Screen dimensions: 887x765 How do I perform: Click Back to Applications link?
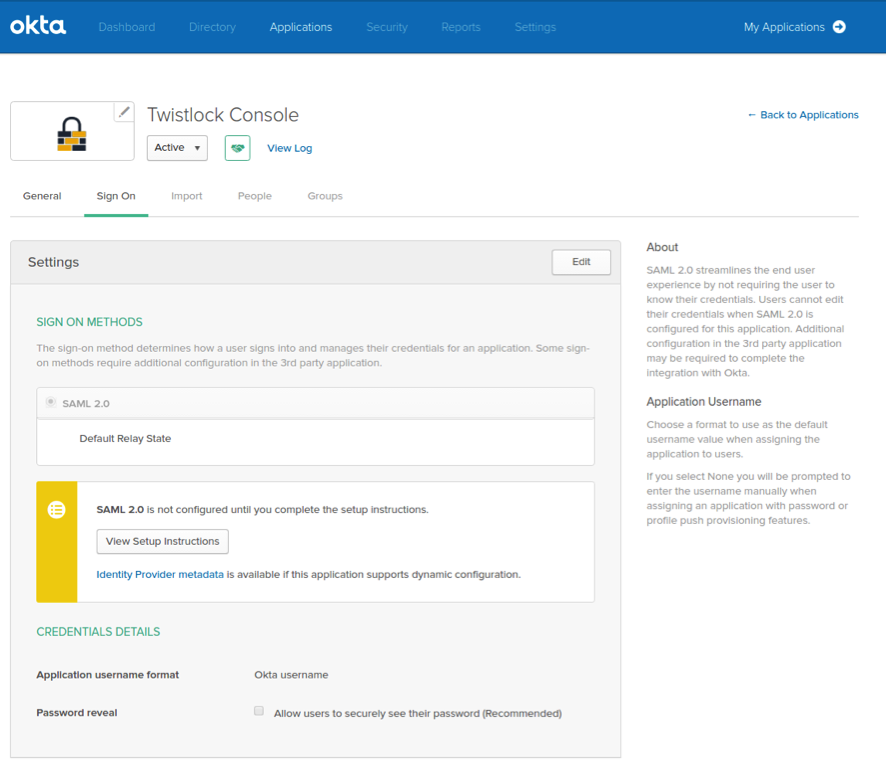coord(803,115)
